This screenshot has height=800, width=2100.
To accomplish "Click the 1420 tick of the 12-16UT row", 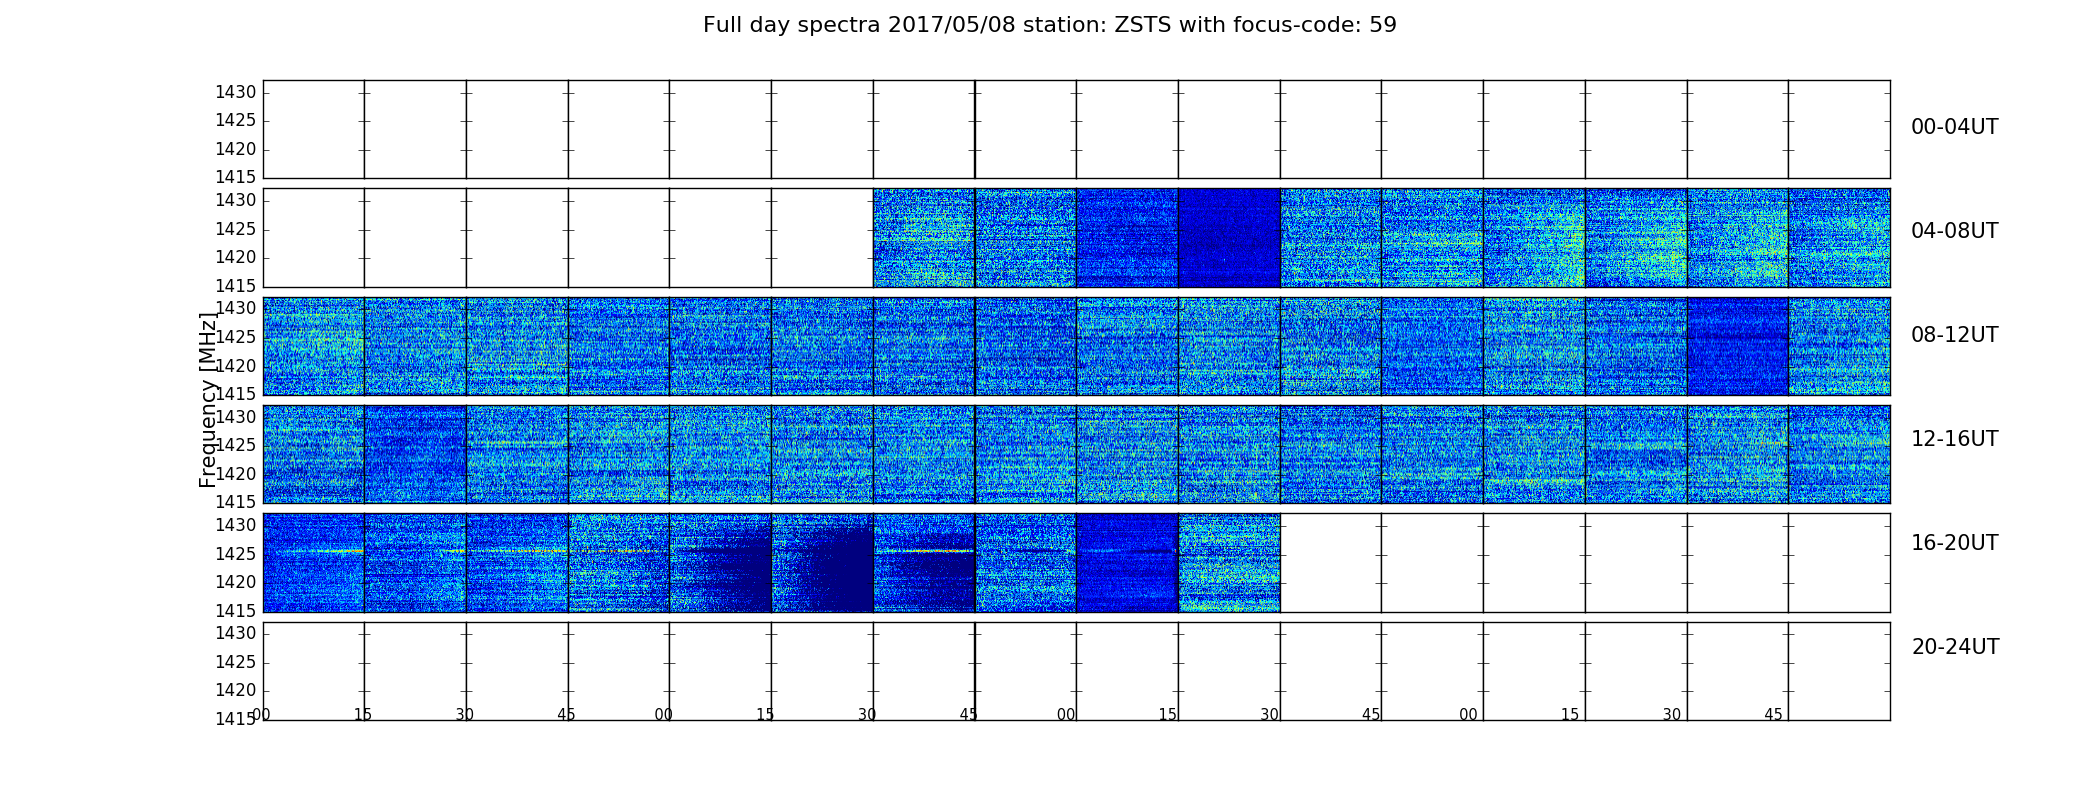I will point(236,474).
